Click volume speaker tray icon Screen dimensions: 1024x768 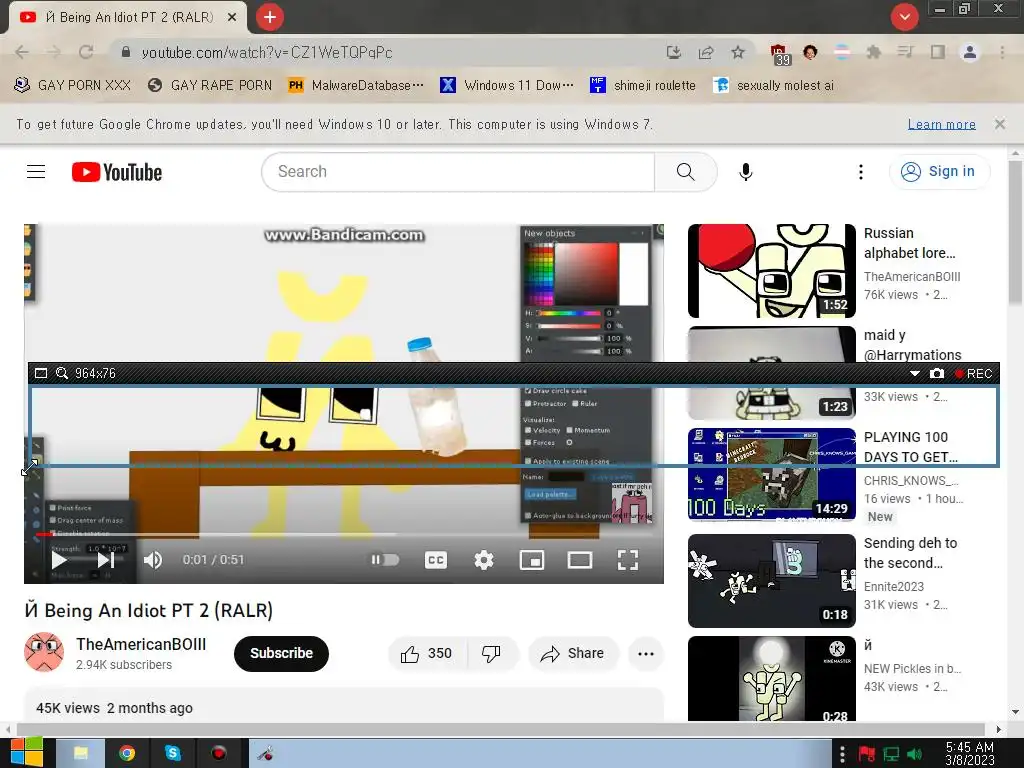click(914, 754)
